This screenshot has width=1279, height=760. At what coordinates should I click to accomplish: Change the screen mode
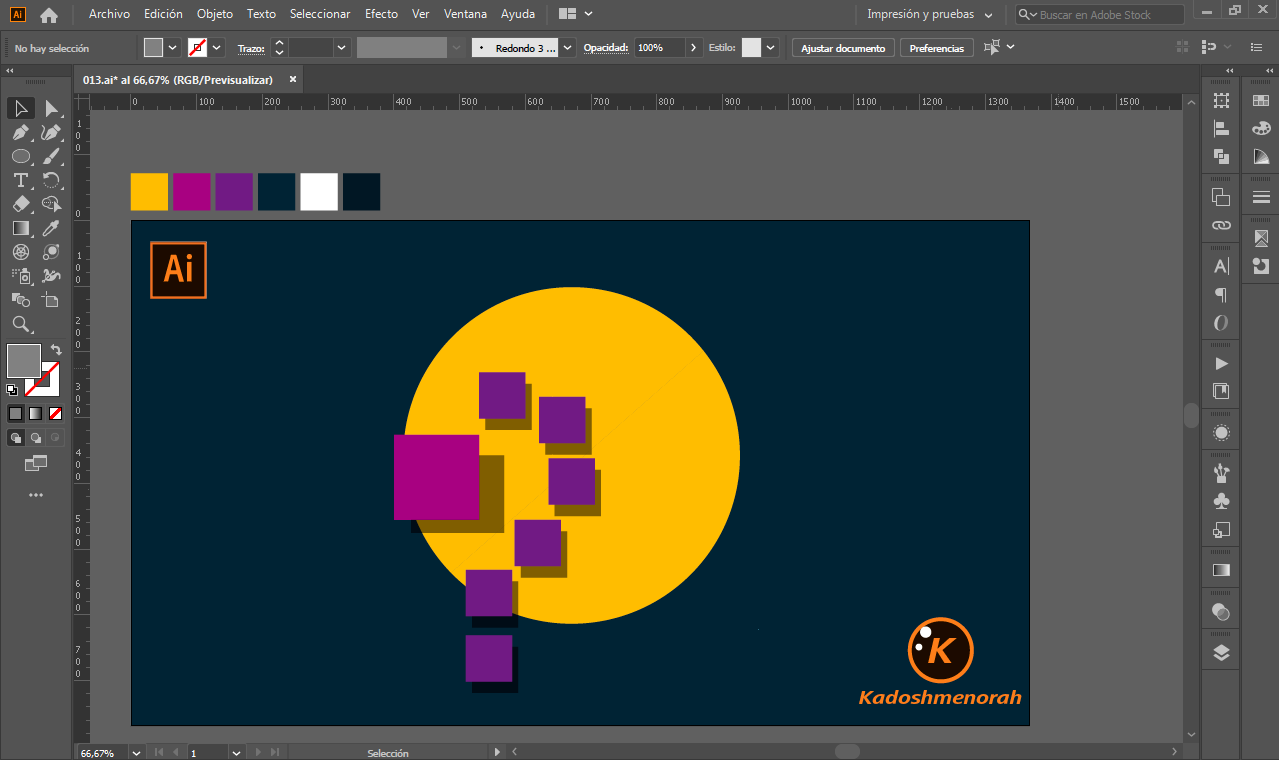point(36,463)
